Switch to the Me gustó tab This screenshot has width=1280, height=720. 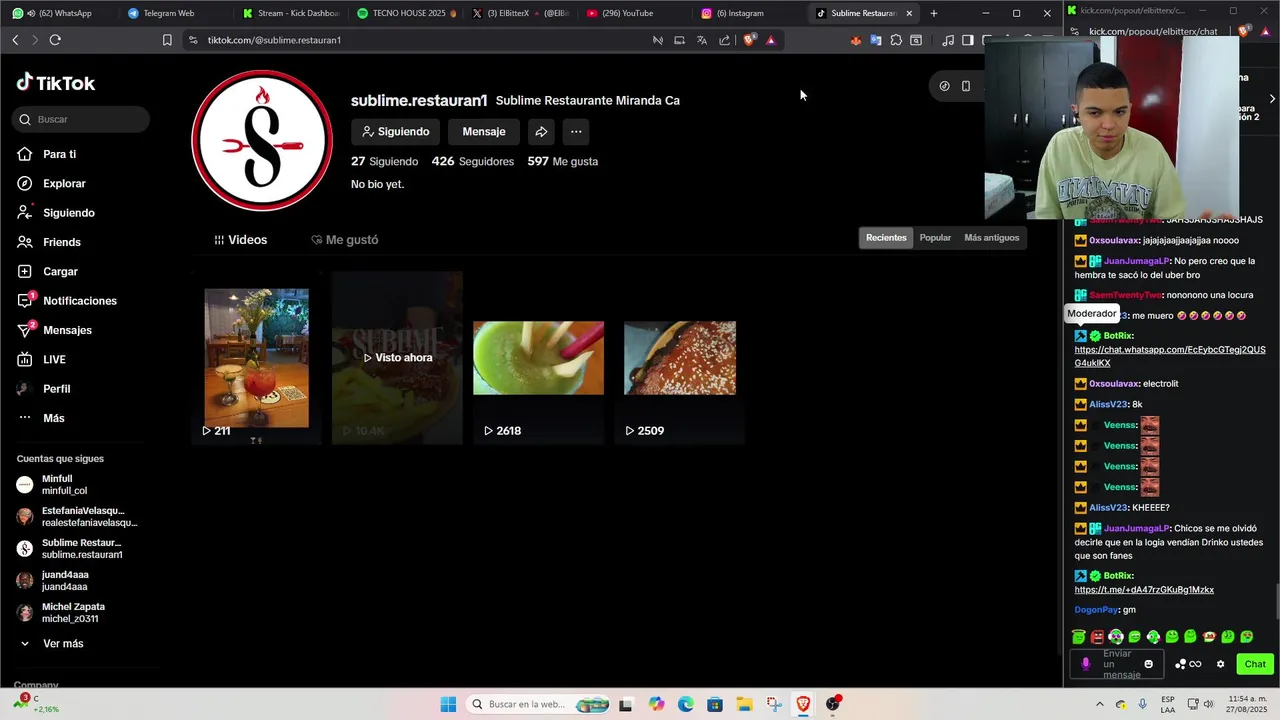[344, 240]
